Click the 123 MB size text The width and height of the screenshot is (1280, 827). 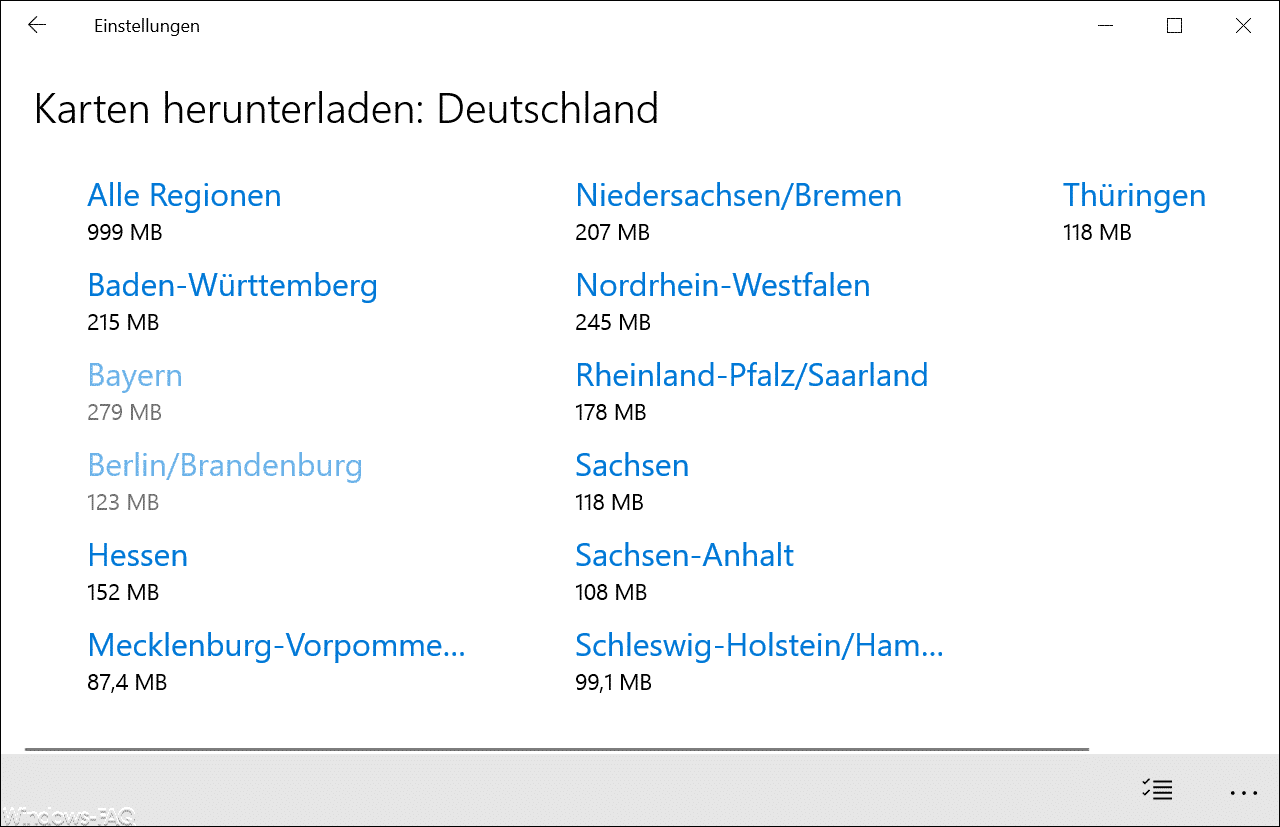pyautogui.click(x=124, y=503)
